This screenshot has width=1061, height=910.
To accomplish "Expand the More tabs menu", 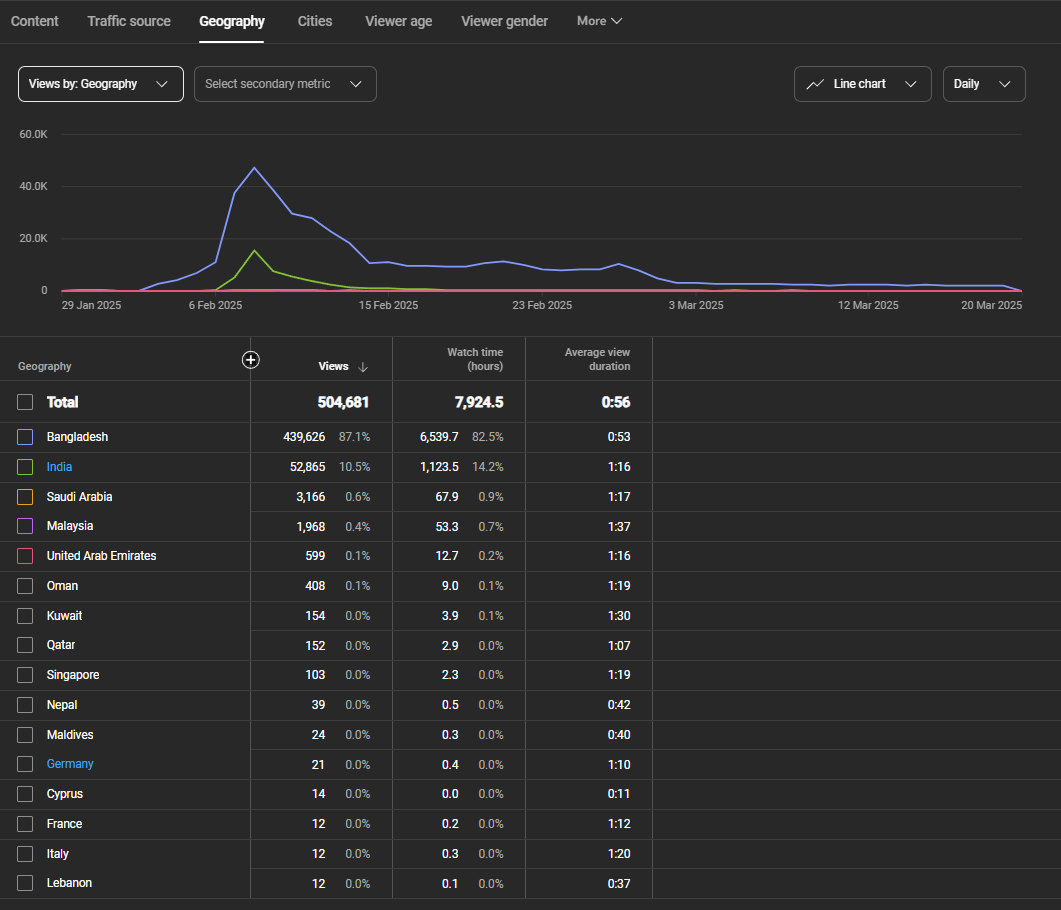I will coord(599,21).
